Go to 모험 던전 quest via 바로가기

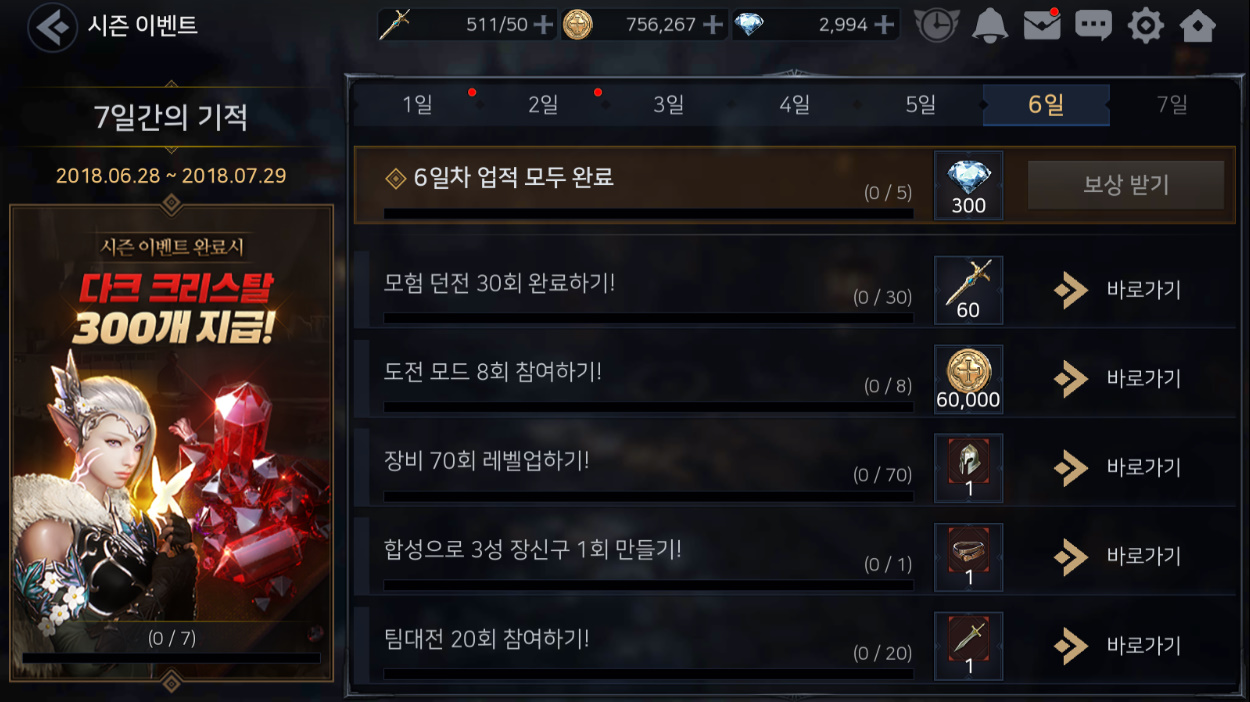tap(1118, 290)
